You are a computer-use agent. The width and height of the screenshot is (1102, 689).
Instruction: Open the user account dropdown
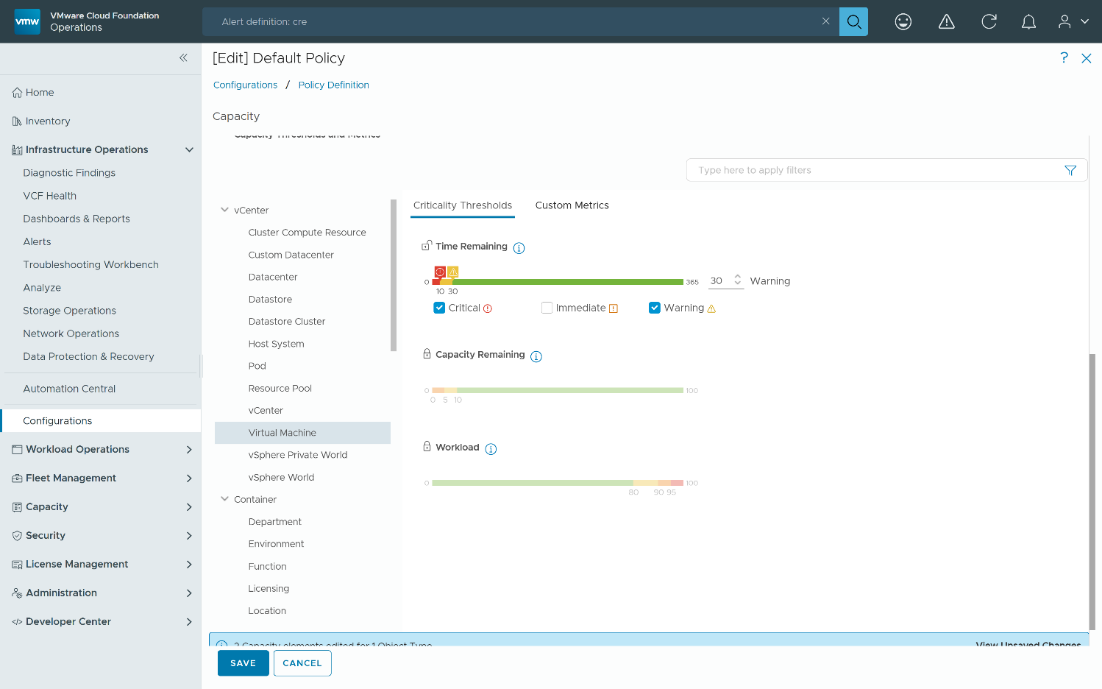(x=1073, y=22)
